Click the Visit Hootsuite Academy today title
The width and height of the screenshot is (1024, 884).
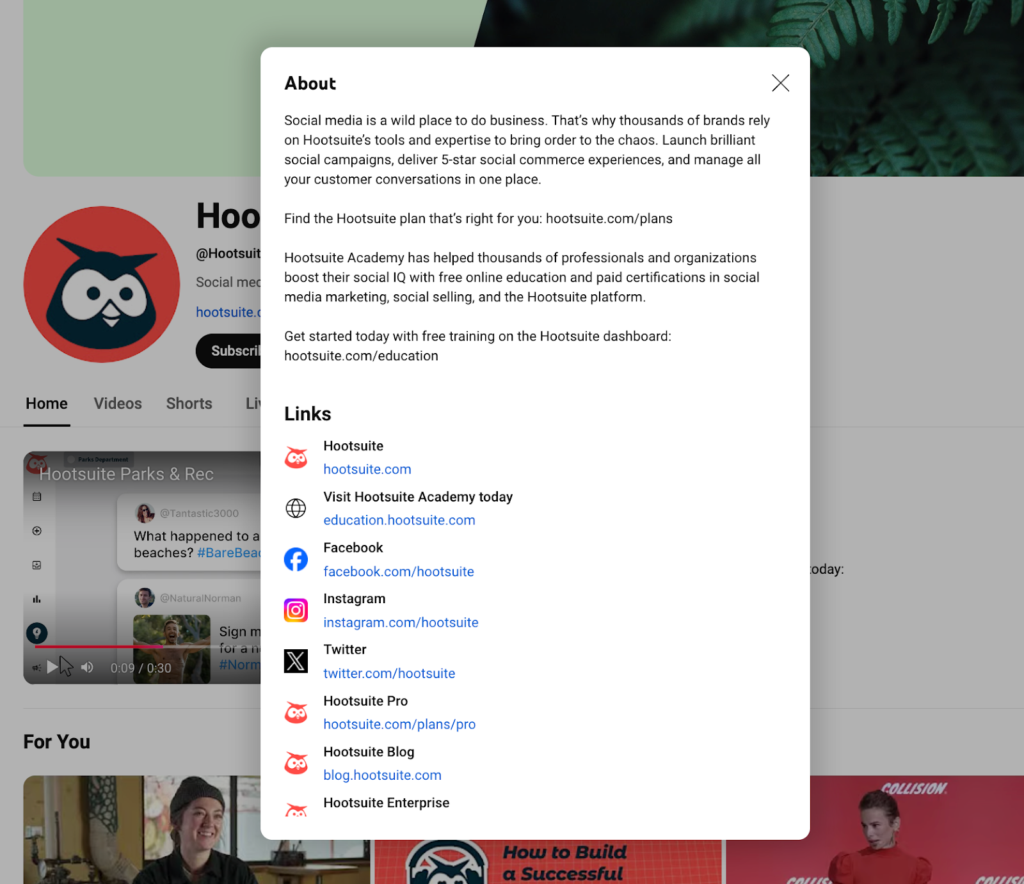[418, 497]
